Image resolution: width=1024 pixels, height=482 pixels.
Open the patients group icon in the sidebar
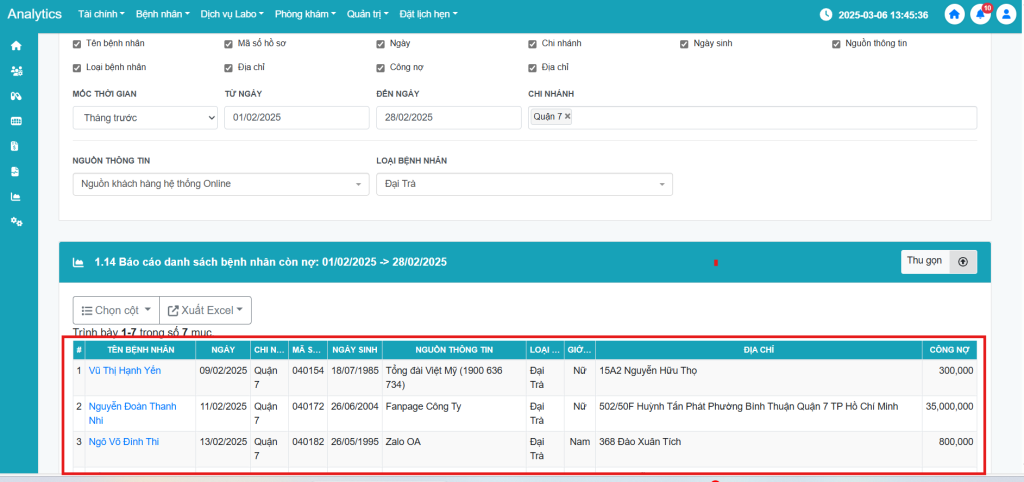15,71
